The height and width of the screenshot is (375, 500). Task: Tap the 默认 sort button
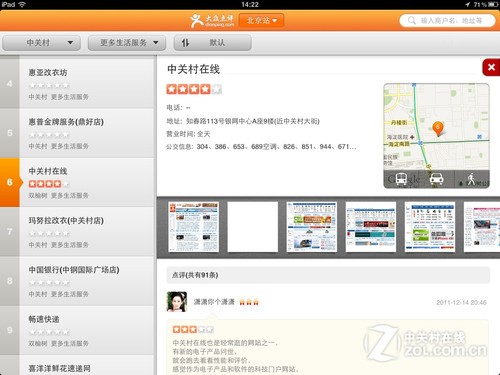212,43
